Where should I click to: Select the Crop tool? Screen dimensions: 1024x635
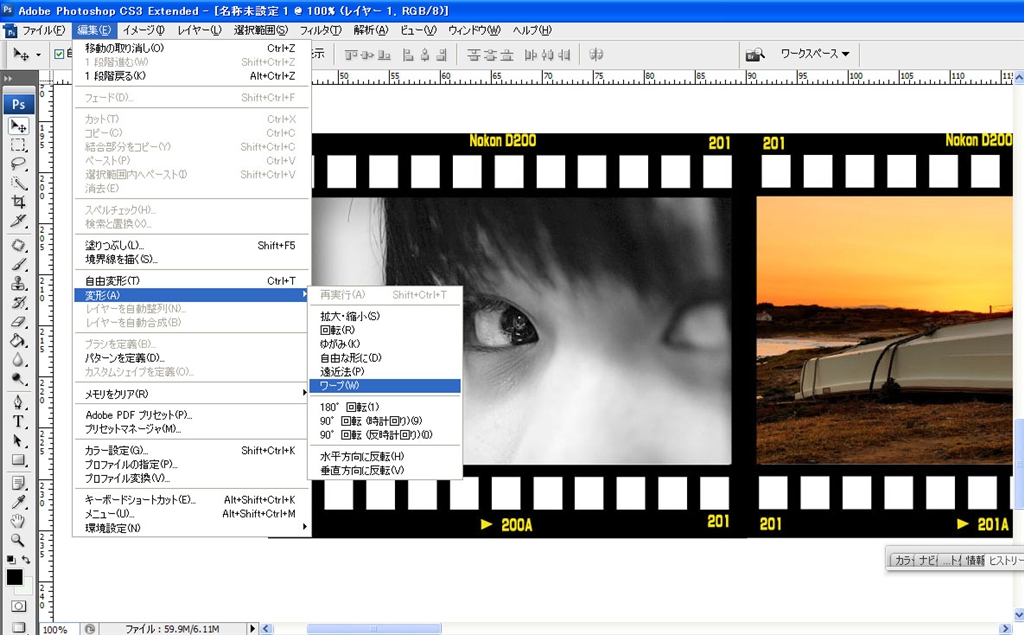pos(18,202)
